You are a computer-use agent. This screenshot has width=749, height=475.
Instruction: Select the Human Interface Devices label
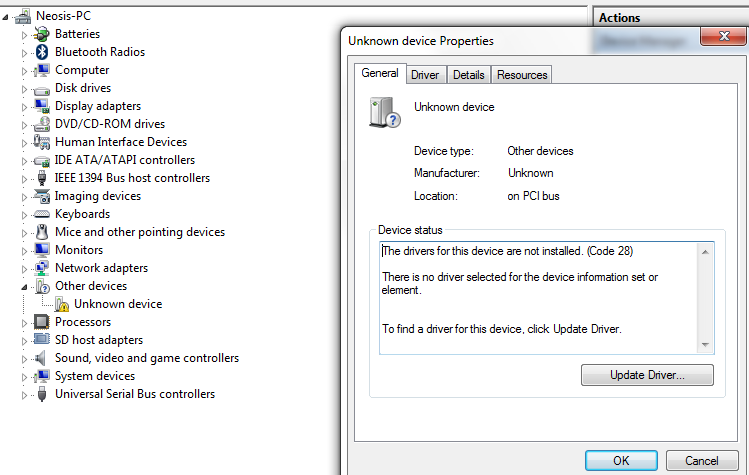[x=121, y=142]
